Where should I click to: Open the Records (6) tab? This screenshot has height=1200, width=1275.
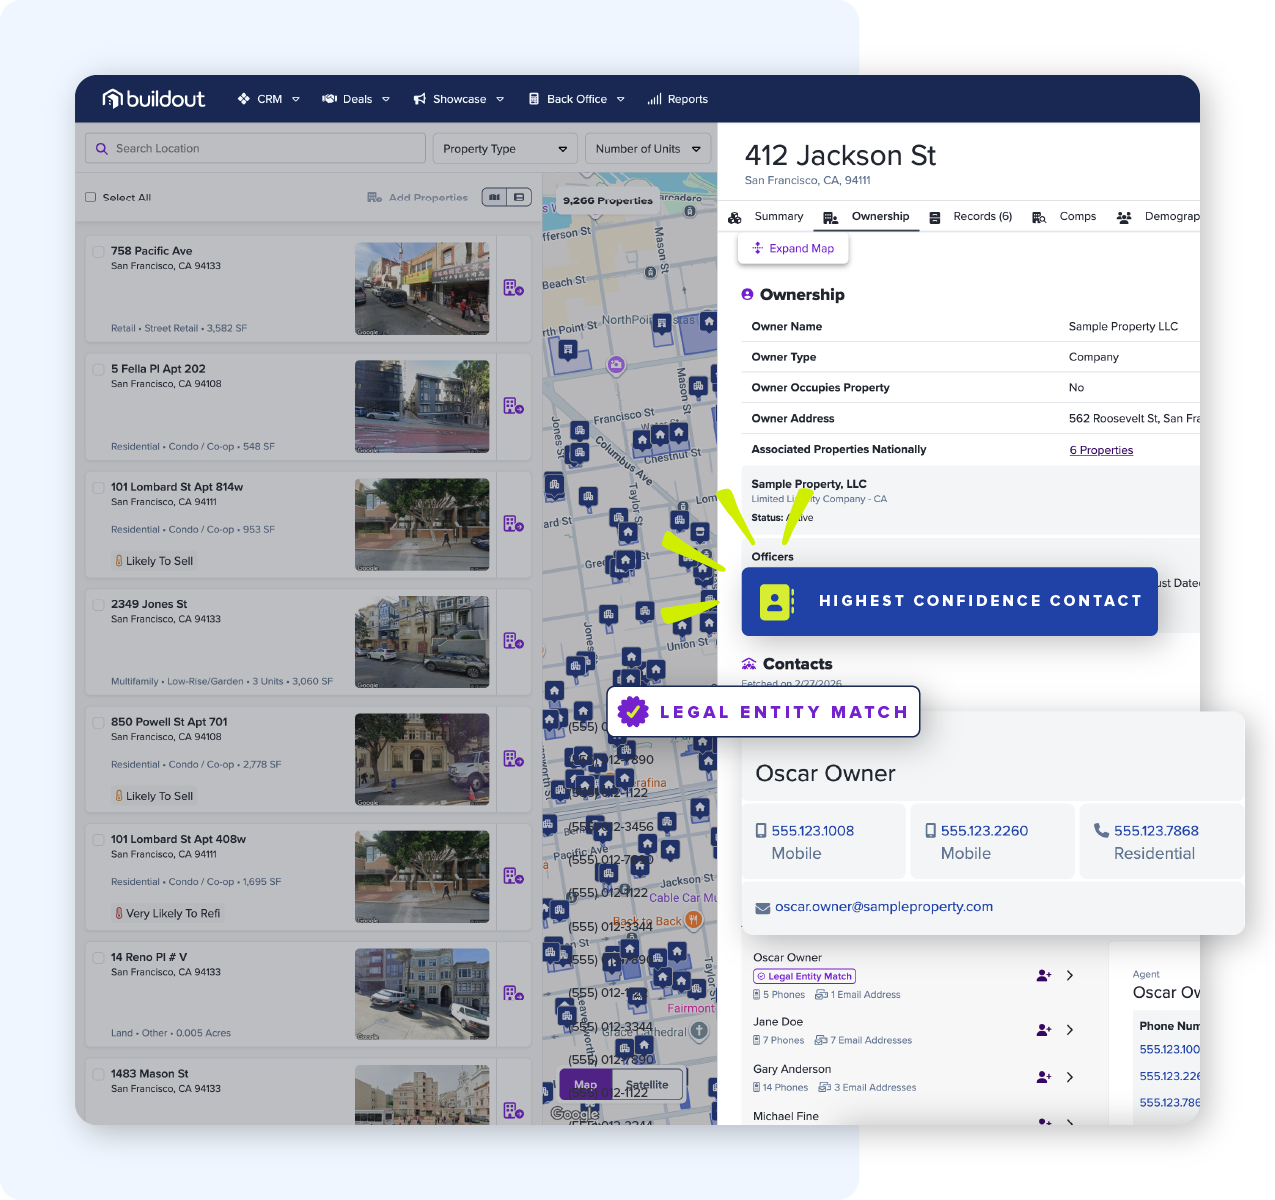click(971, 217)
